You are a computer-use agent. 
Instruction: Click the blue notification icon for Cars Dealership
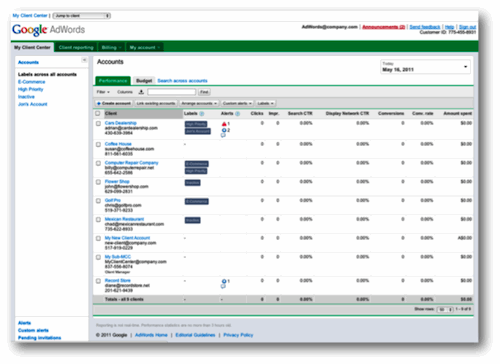coord(224,130)
